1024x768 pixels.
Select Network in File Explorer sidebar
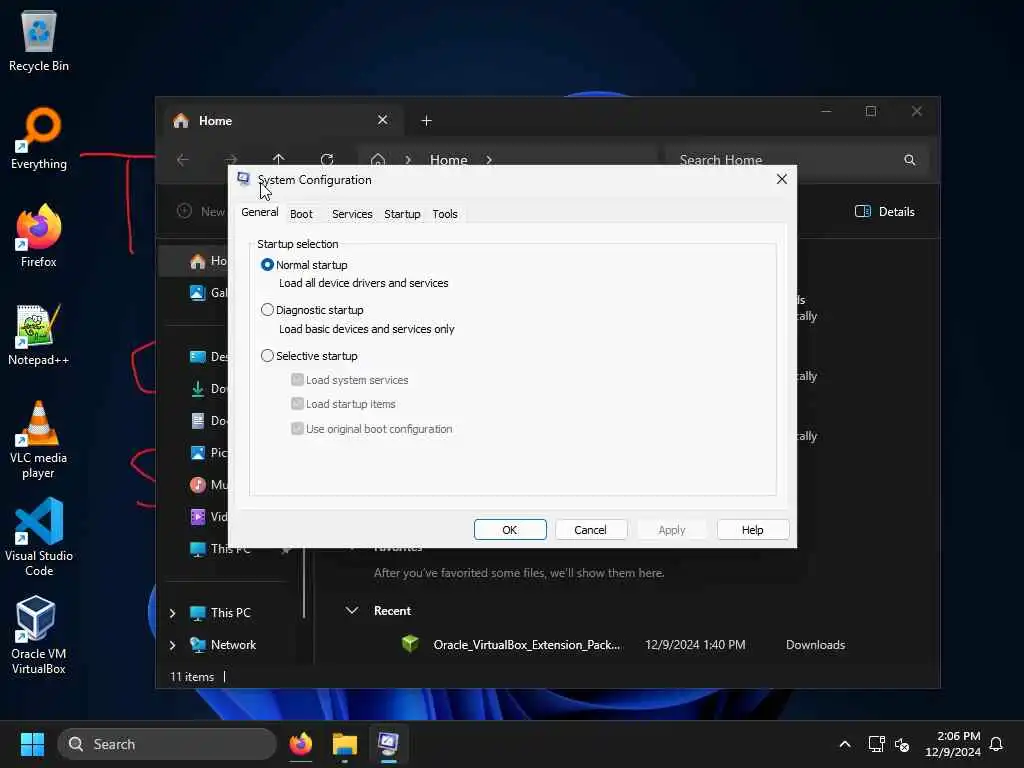(233, 645)
